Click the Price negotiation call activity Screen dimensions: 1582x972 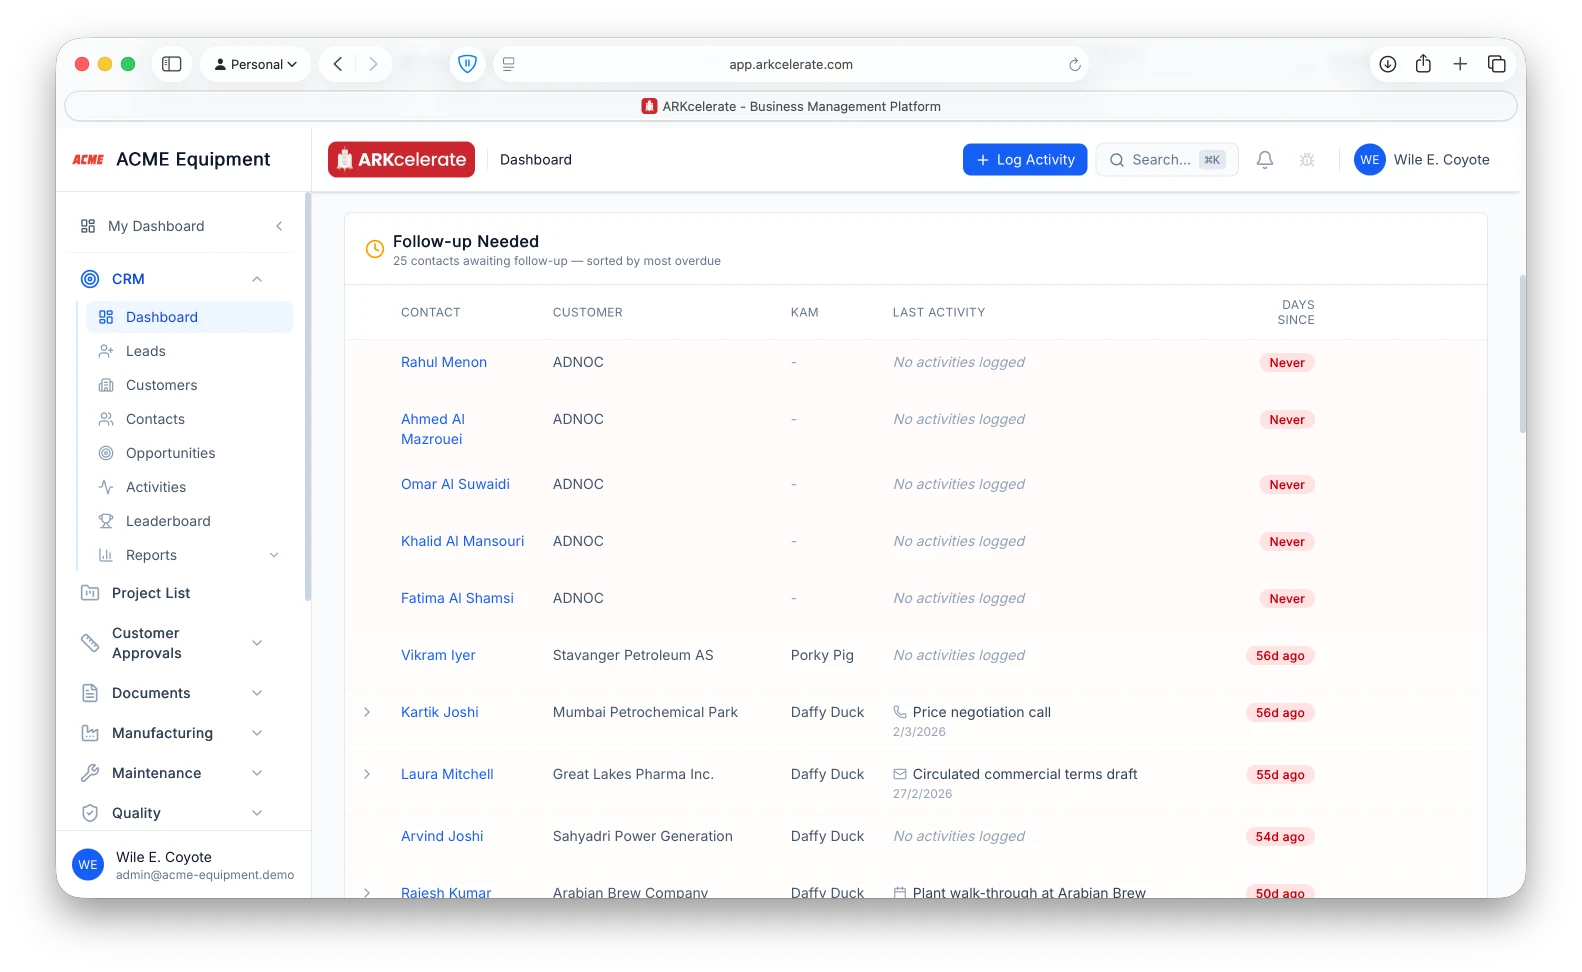click(x=981, y=712)
